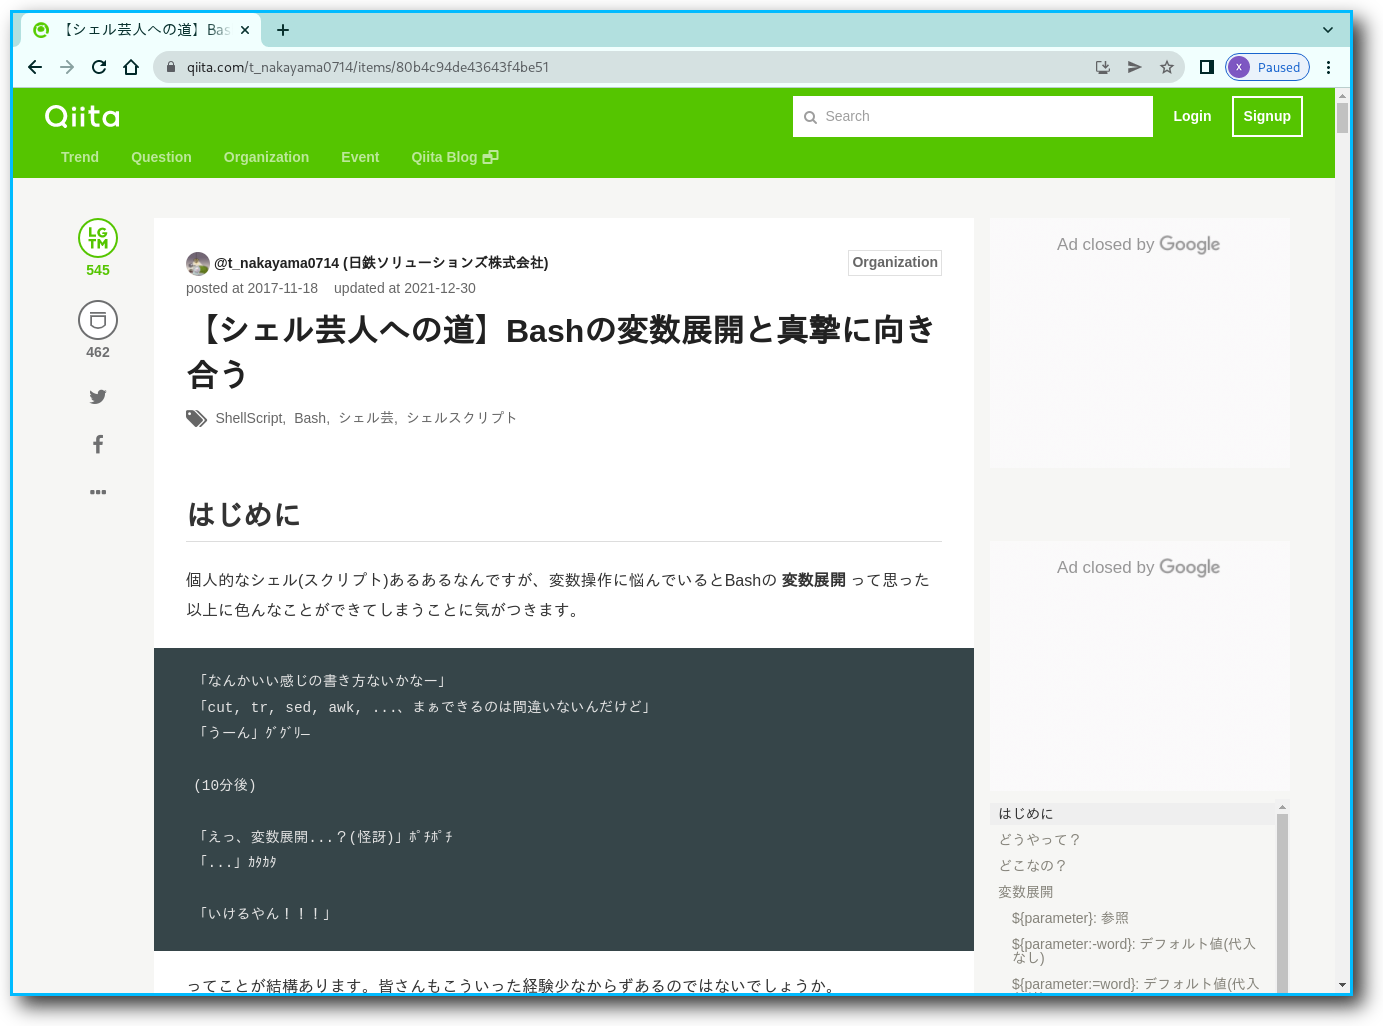This screenshot has width=1383, height=1026.
Task: Focus the Search input field
Action: (973, 116)
